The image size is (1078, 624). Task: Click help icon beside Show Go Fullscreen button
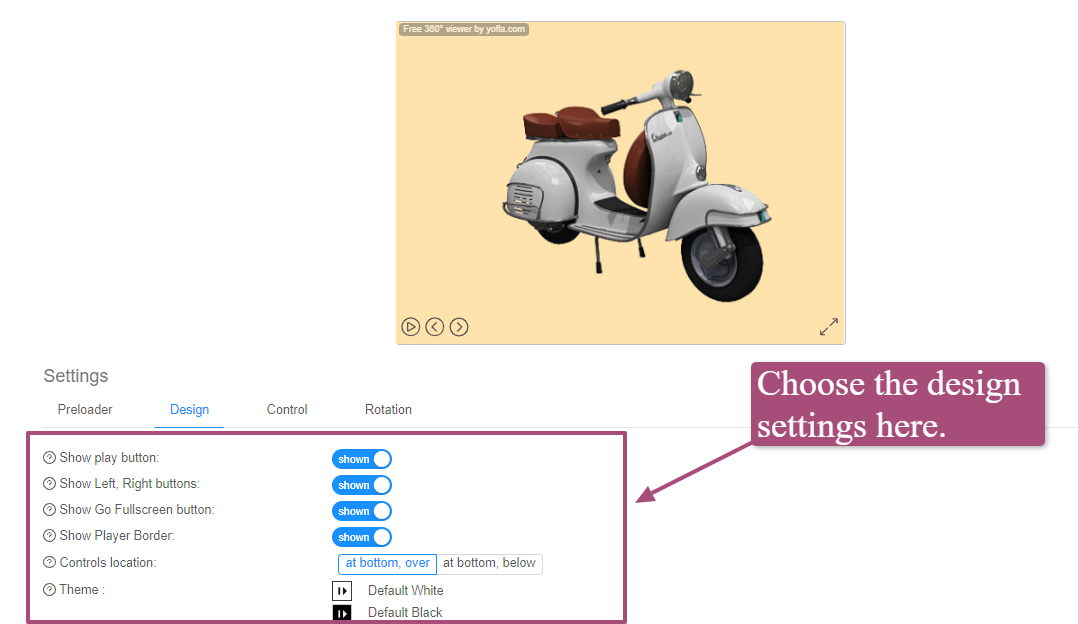click(x=50, y=510)
